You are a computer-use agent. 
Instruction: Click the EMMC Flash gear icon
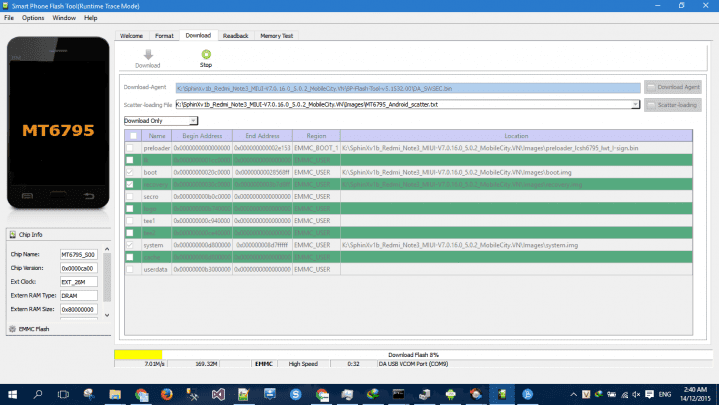click(12, 329)
